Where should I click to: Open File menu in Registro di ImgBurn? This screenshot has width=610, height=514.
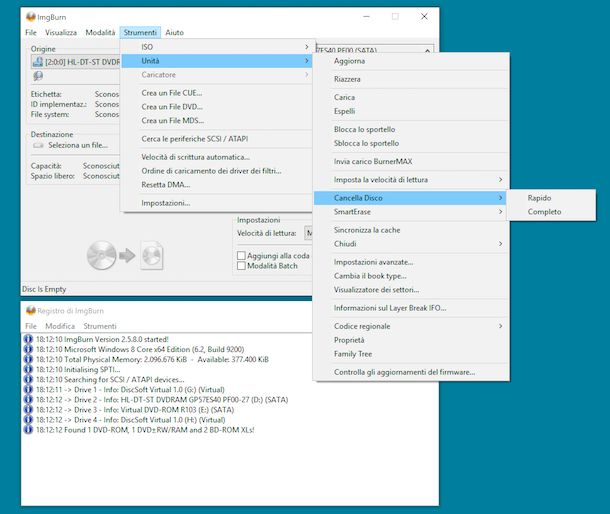31,326
